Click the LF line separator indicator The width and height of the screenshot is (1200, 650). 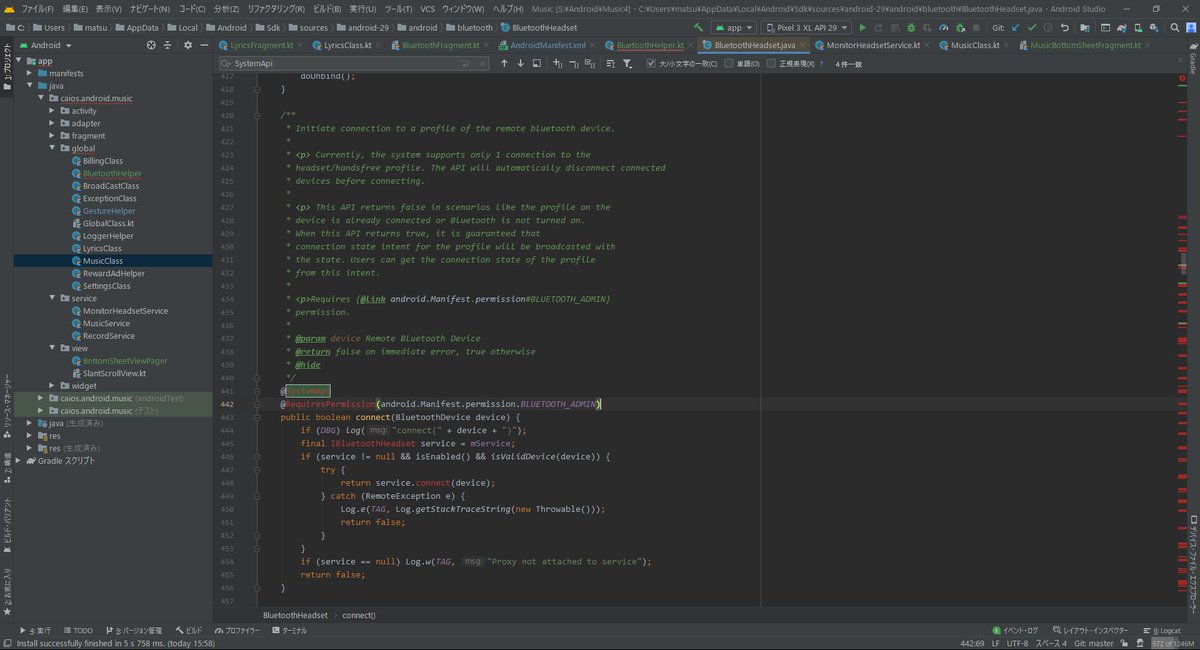[x=995, y=643]
